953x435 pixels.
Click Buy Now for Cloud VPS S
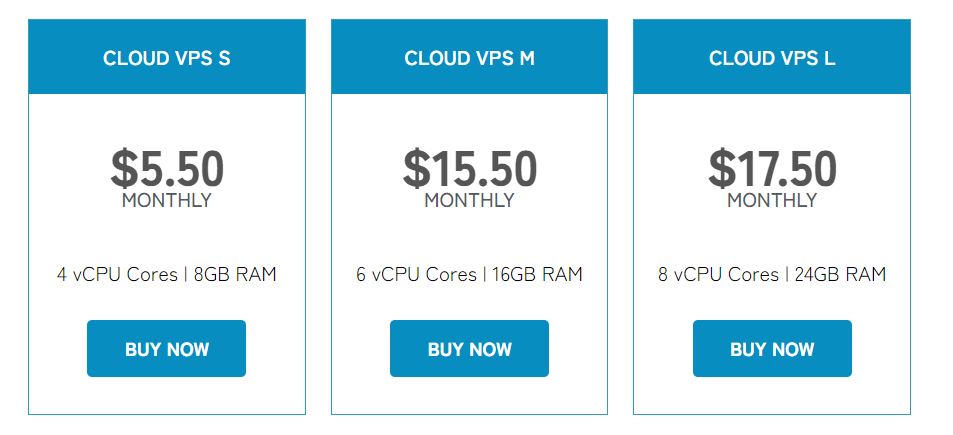click(x=166, y=349)
